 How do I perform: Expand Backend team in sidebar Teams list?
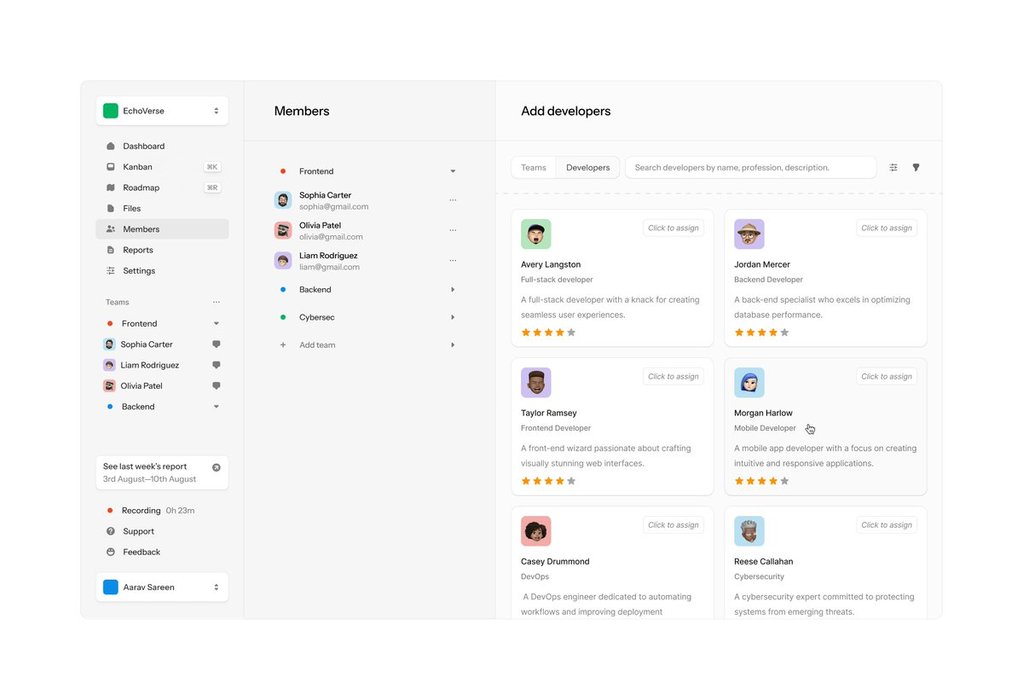(216, 406)
